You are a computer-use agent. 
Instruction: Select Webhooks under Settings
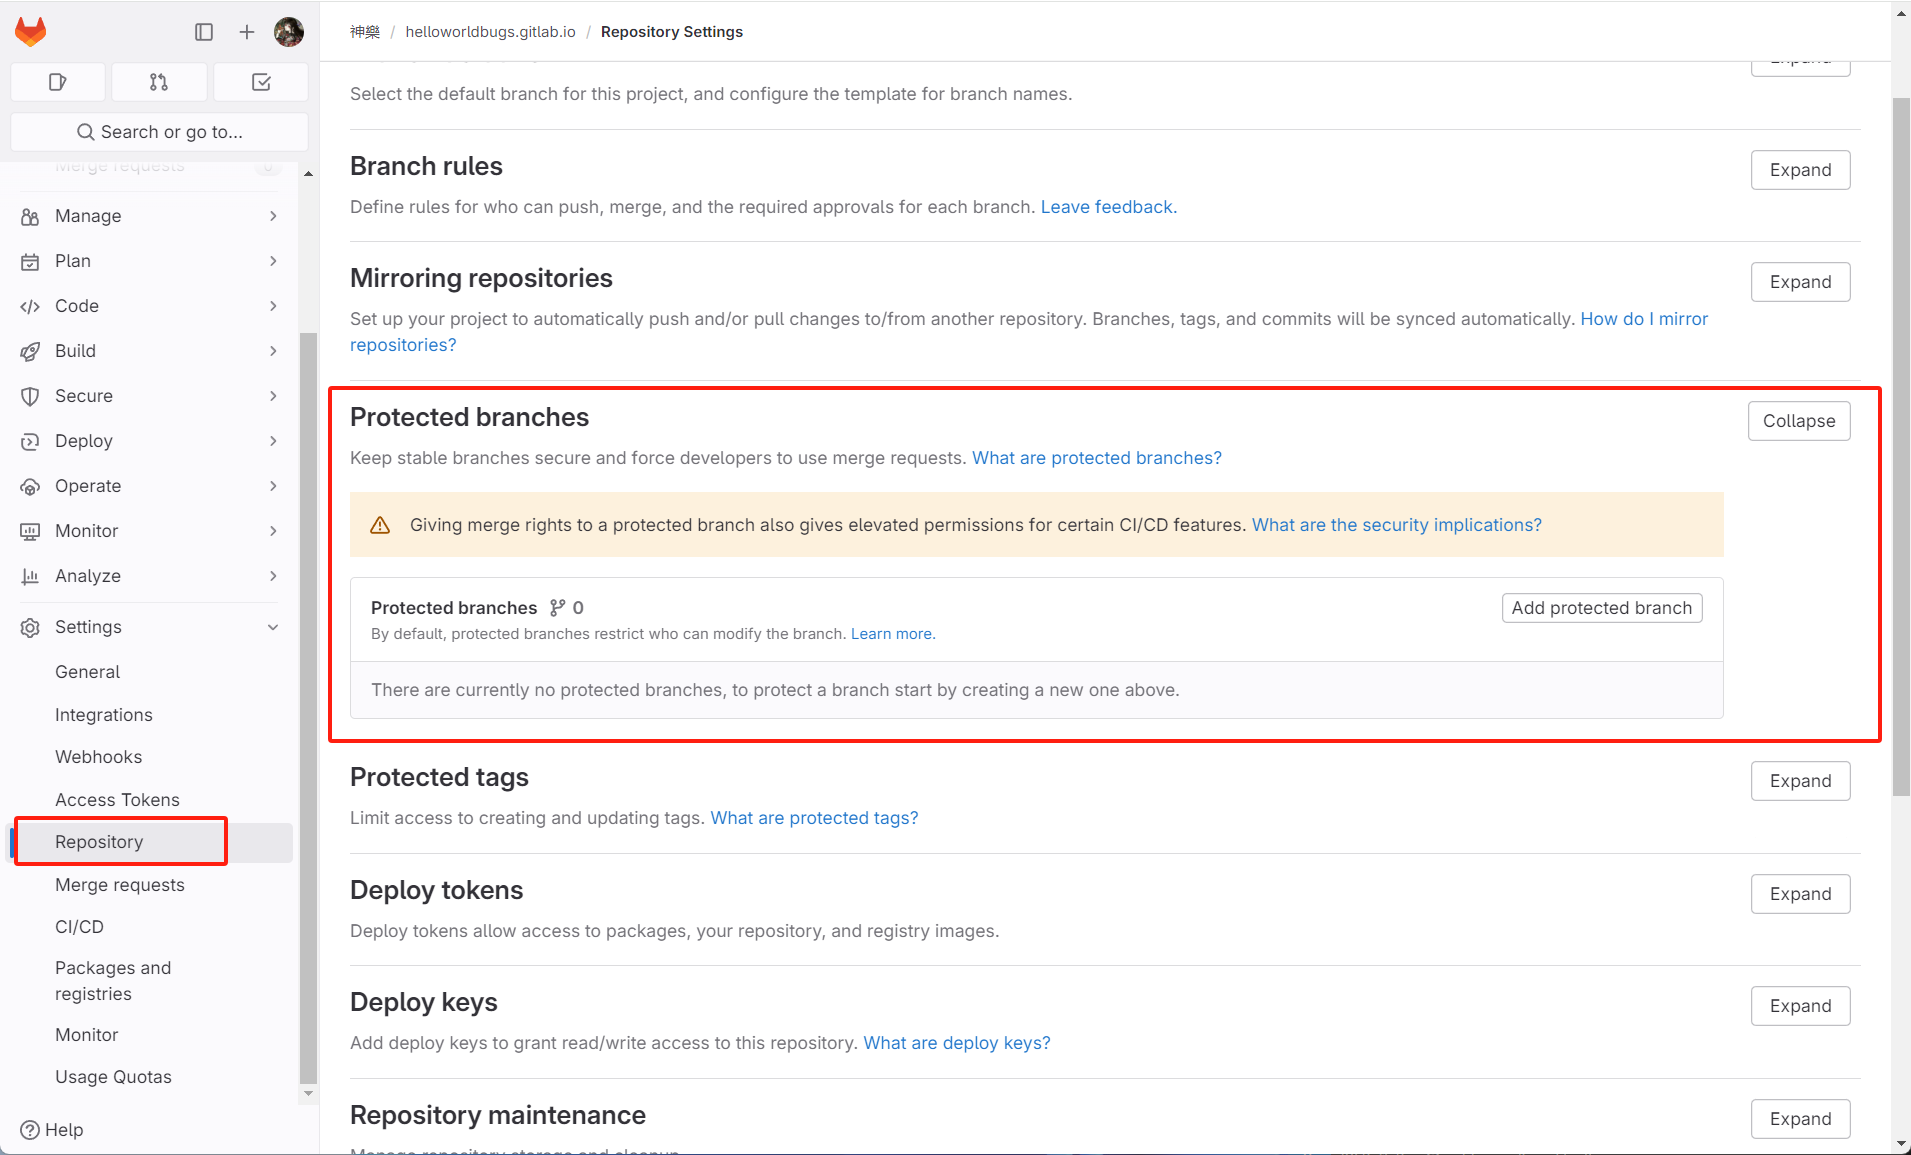point(98,757)
